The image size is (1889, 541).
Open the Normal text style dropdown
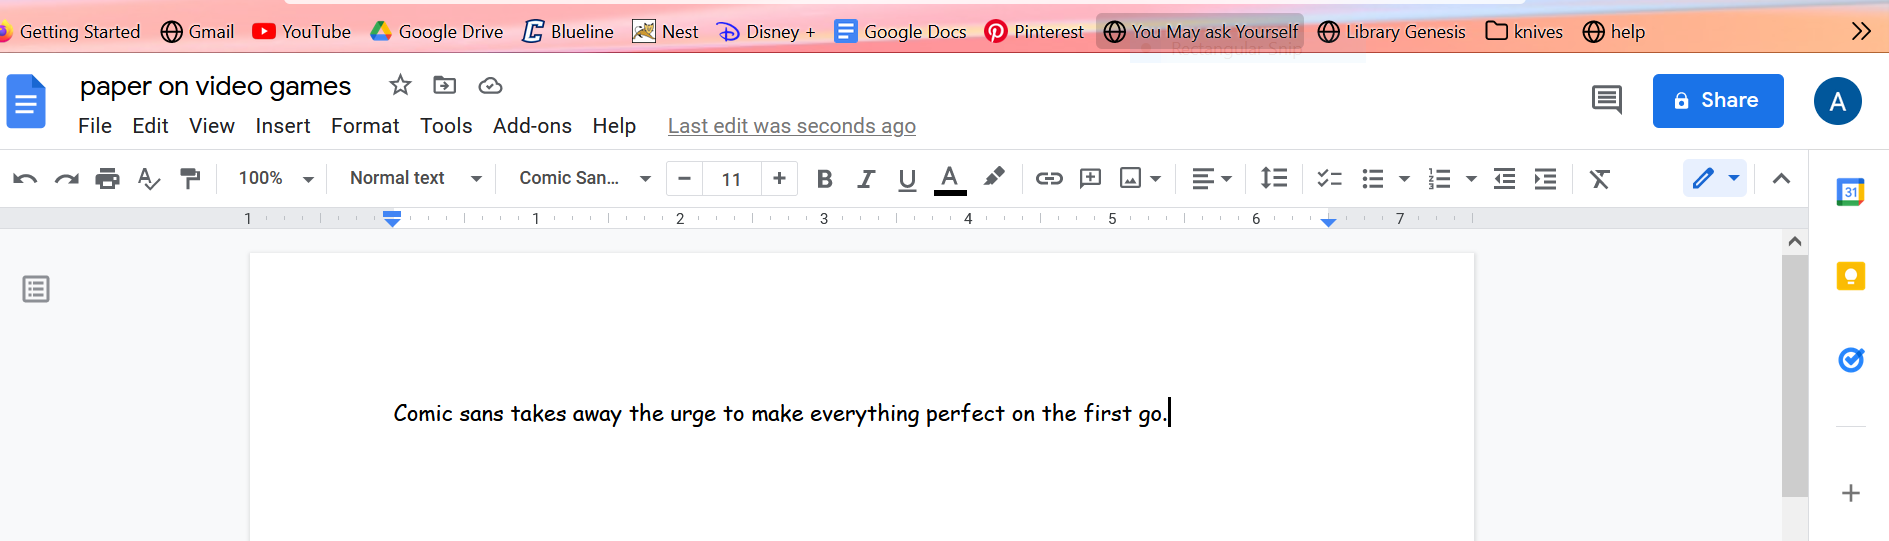click(x=415, y=178)
